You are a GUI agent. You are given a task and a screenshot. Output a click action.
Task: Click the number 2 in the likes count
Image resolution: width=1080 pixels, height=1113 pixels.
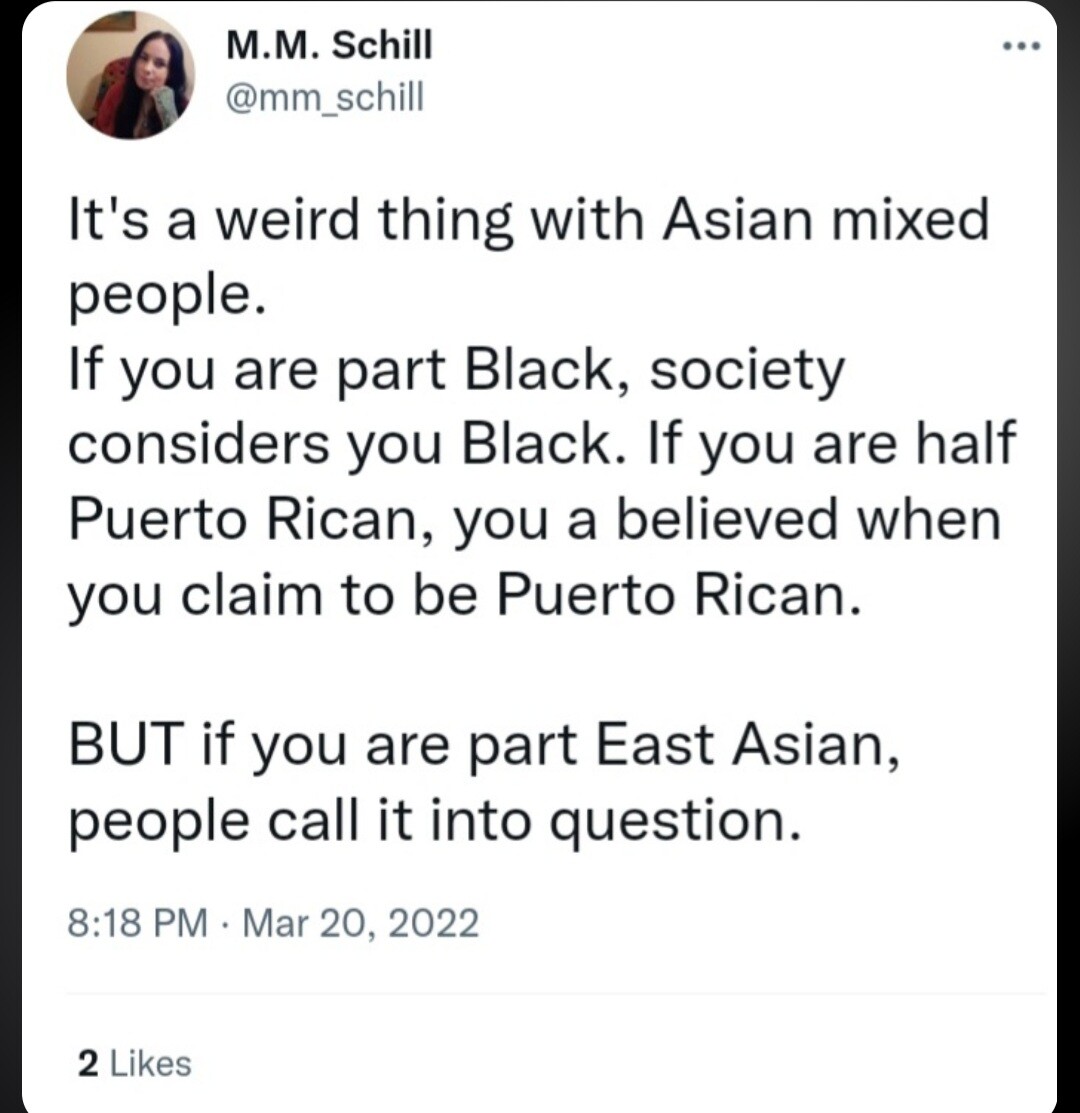(x=88, y=1063)
